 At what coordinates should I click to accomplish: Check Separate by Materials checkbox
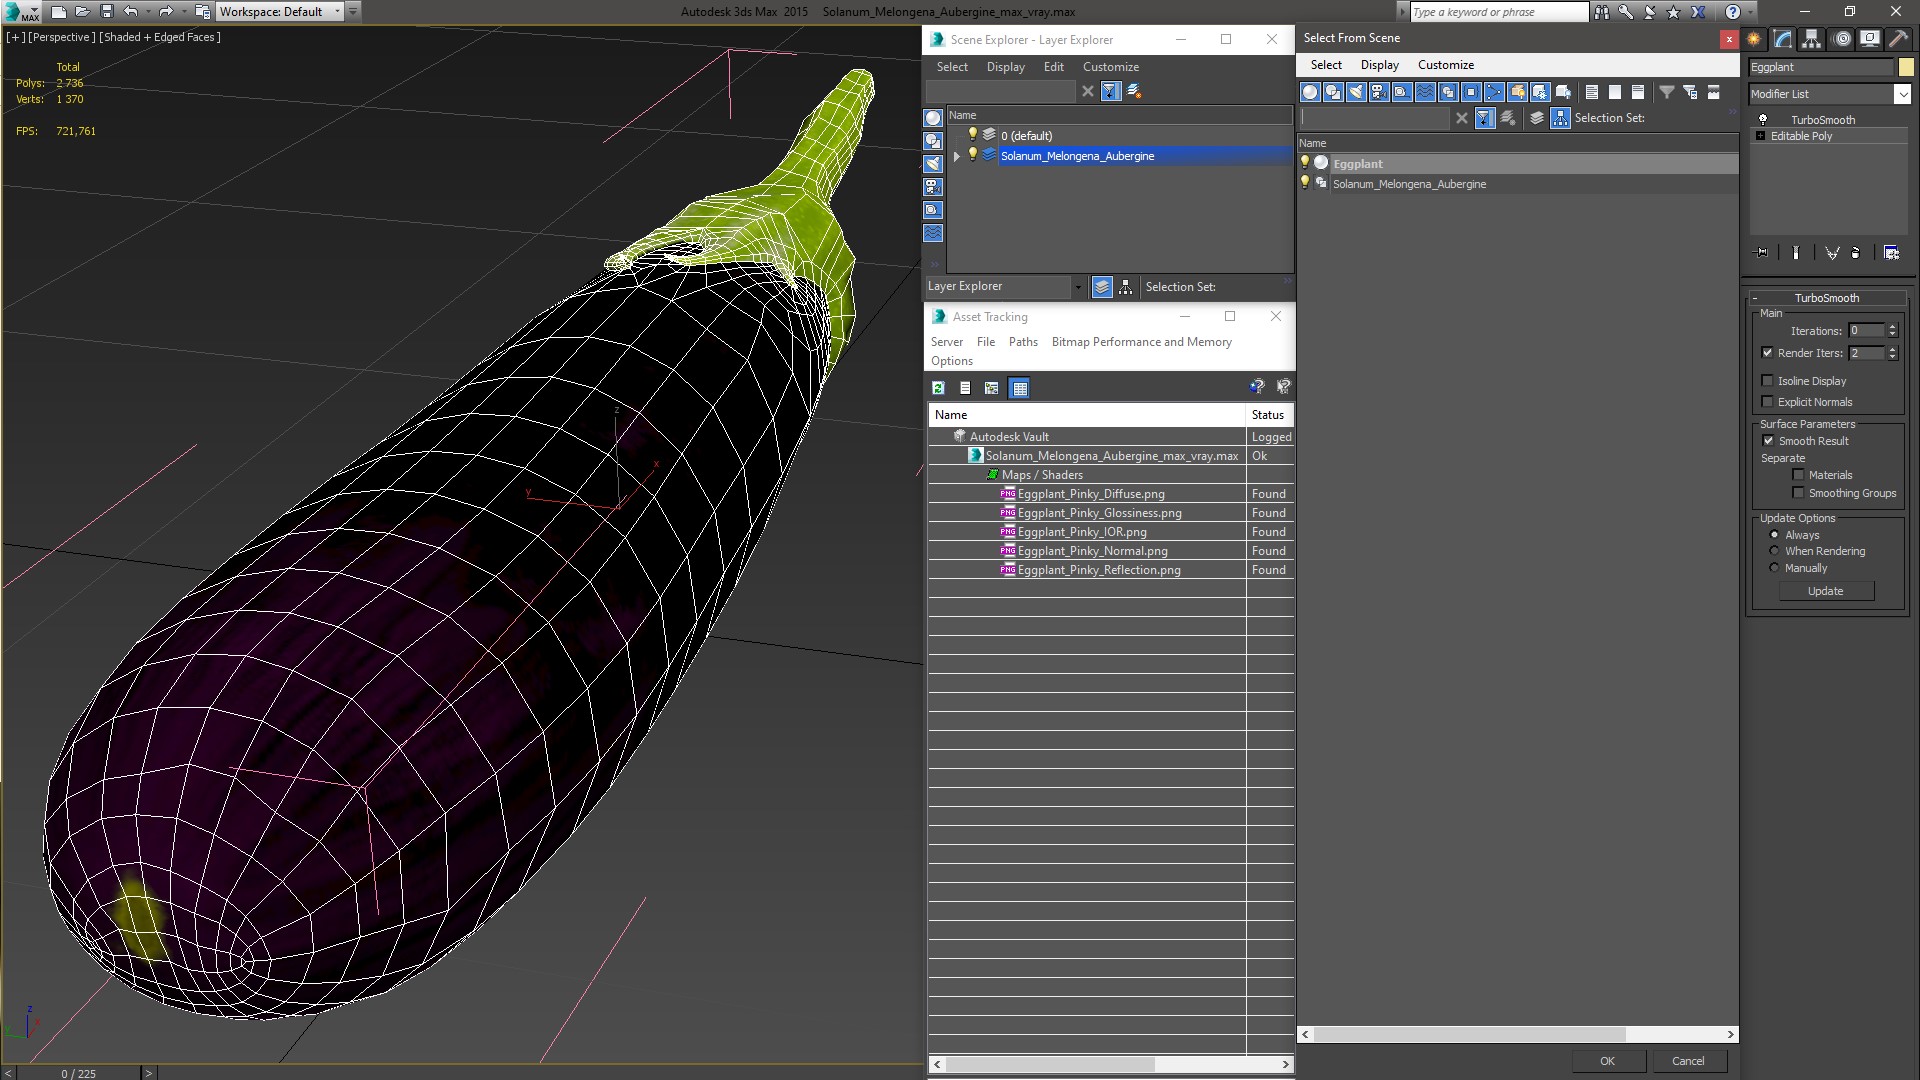tap(1798, 475)
